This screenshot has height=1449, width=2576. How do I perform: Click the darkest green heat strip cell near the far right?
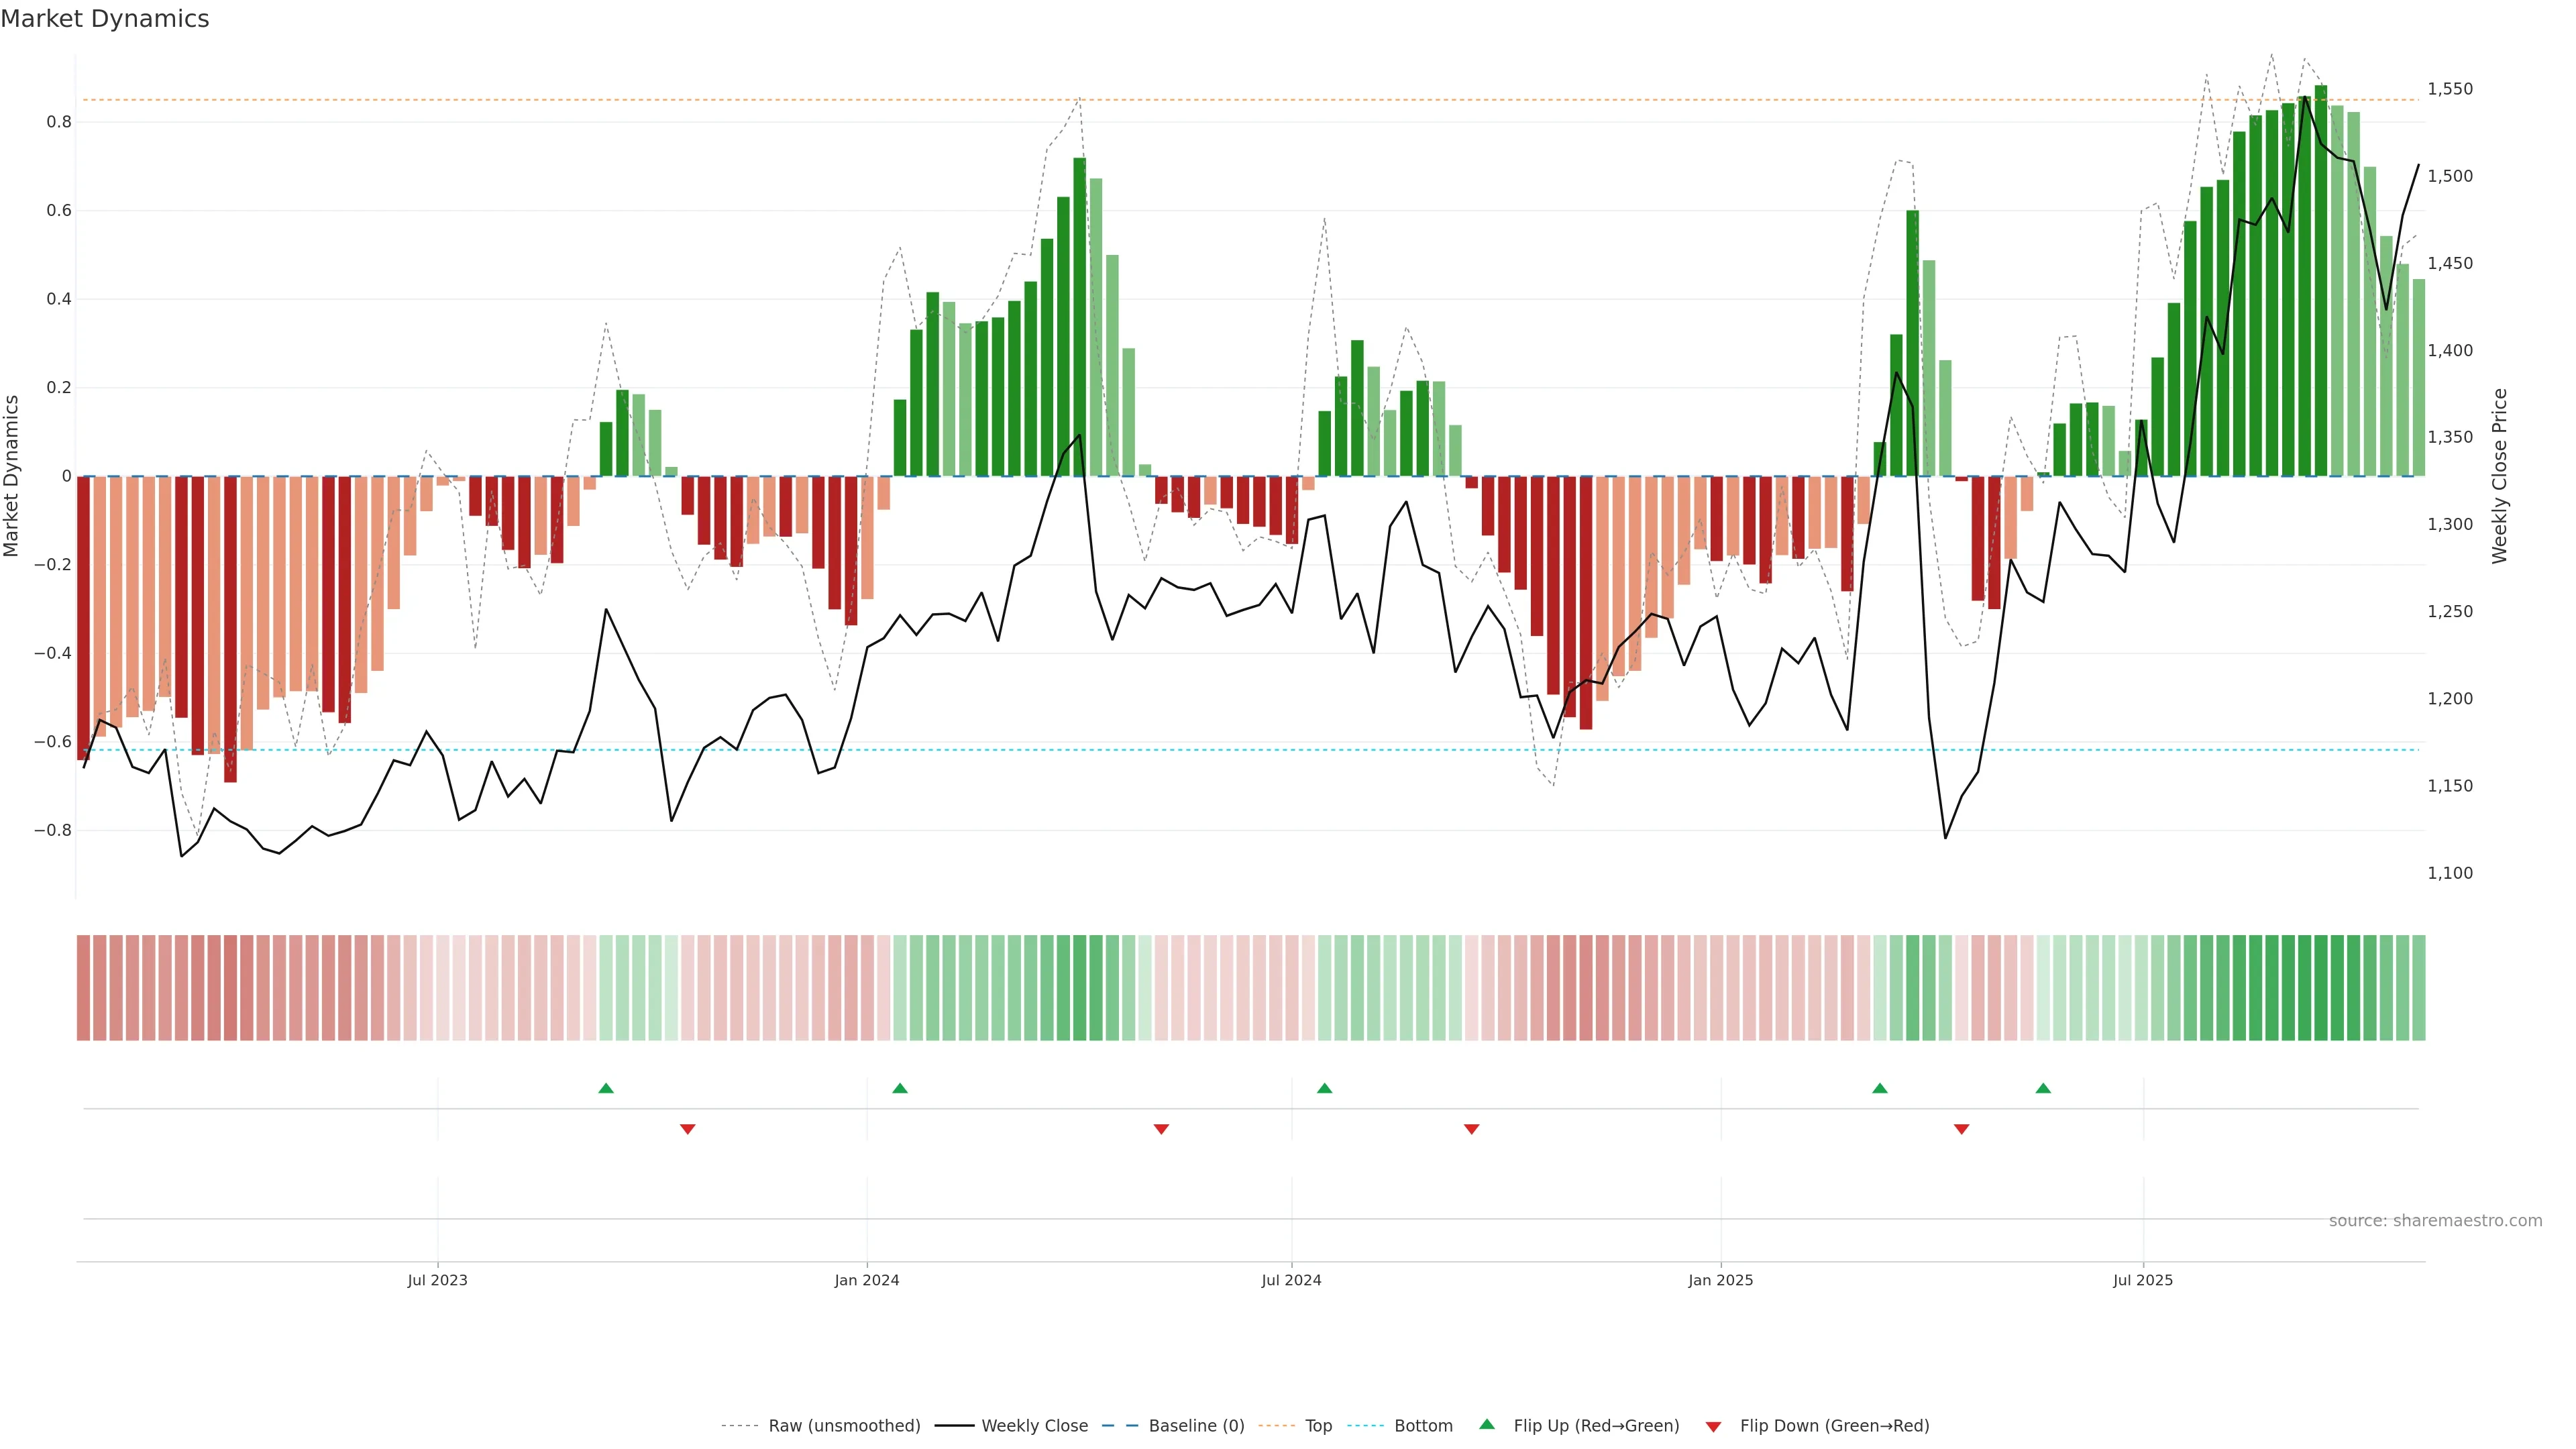click(x=2321, y=988)
